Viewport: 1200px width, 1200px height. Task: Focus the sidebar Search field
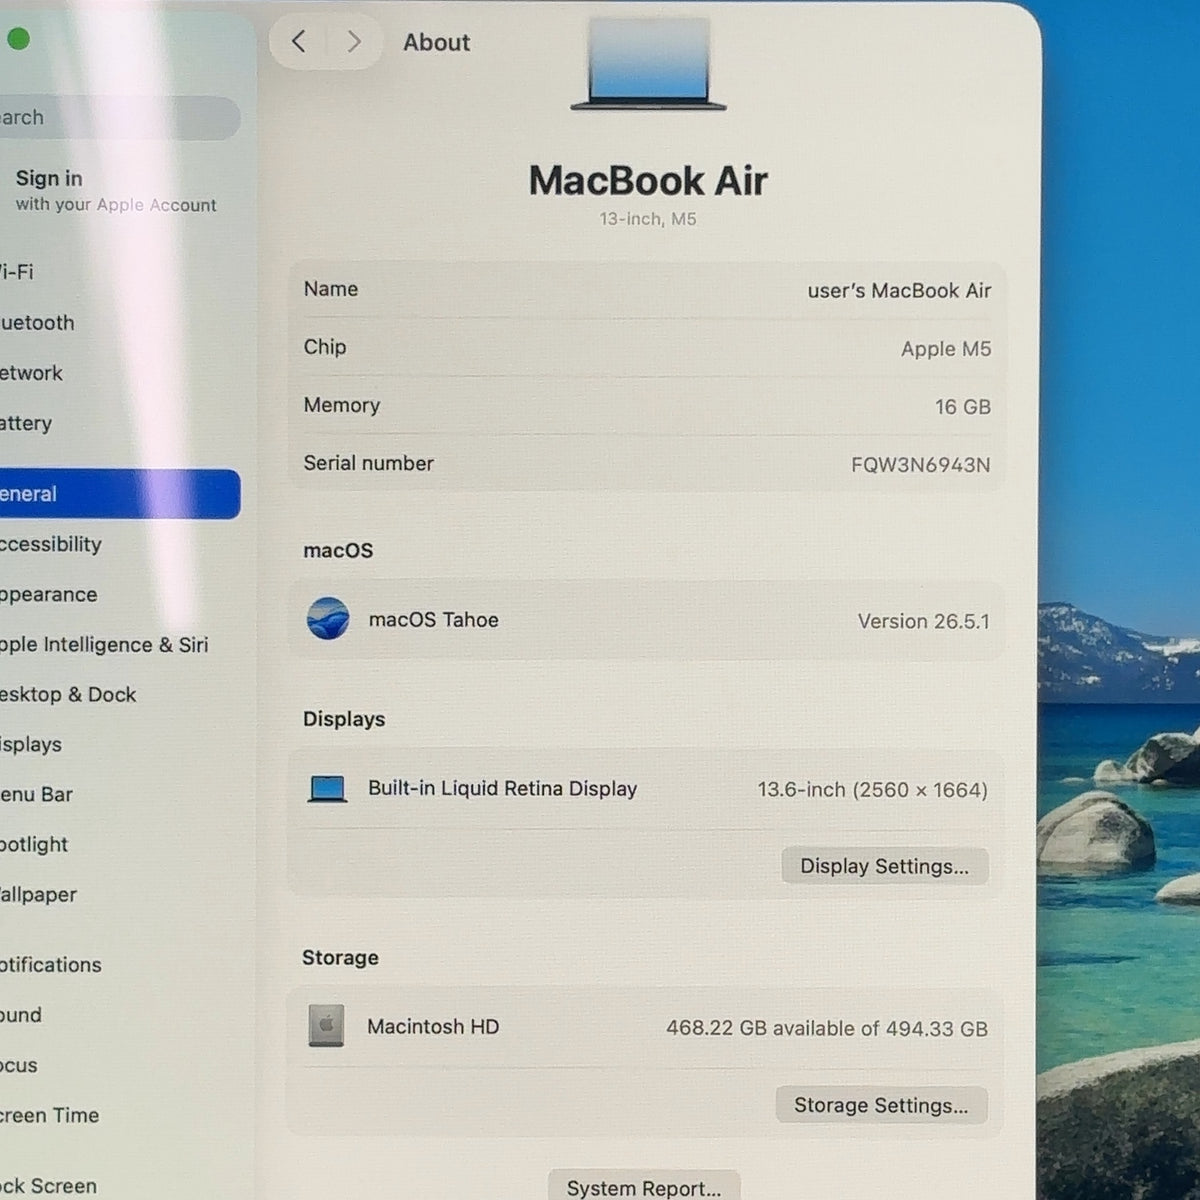tap(120, 117)
